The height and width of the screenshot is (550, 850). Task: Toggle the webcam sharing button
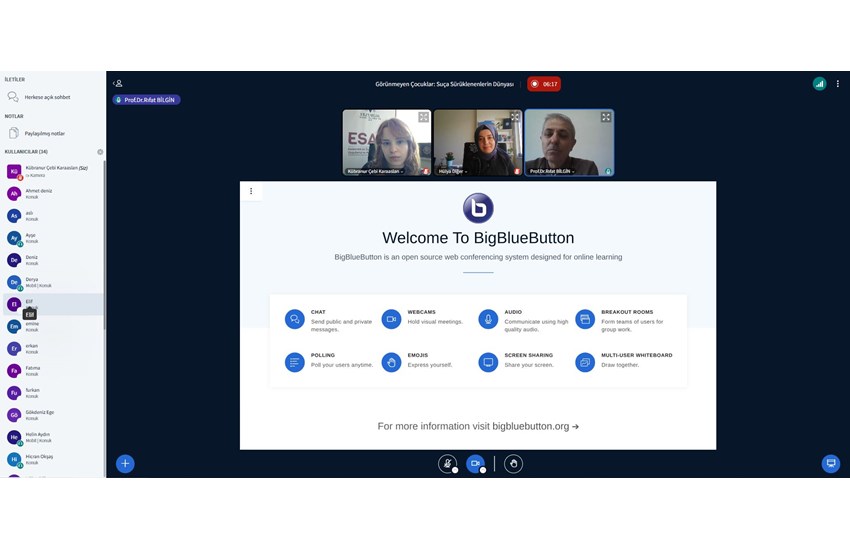[x=476, y=463]
